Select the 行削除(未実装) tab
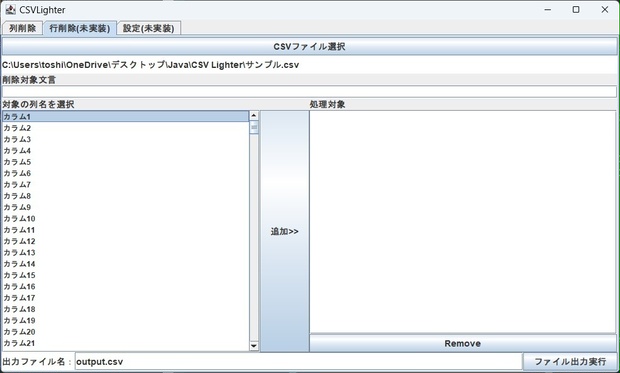 click(x=79, y=28)
